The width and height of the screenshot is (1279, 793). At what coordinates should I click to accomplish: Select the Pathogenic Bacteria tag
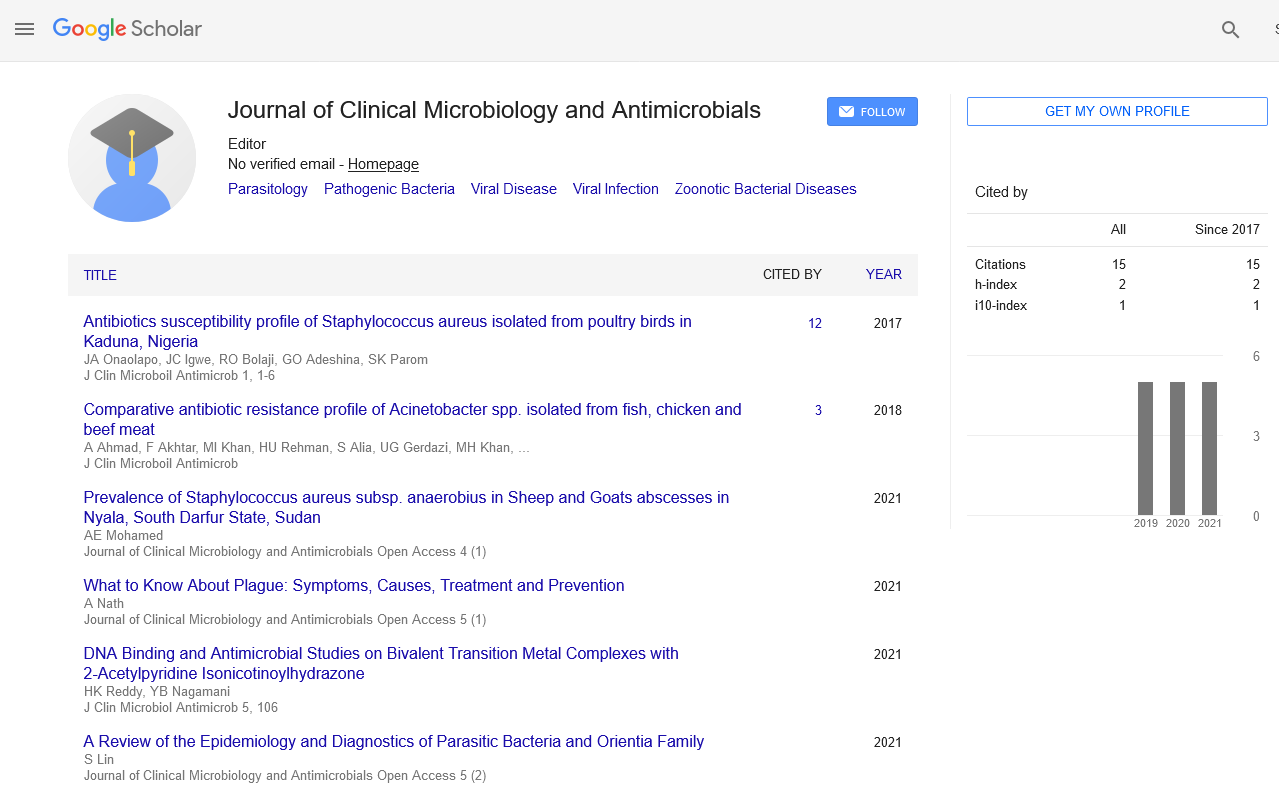pyautogui.click(x=389, y=189)
